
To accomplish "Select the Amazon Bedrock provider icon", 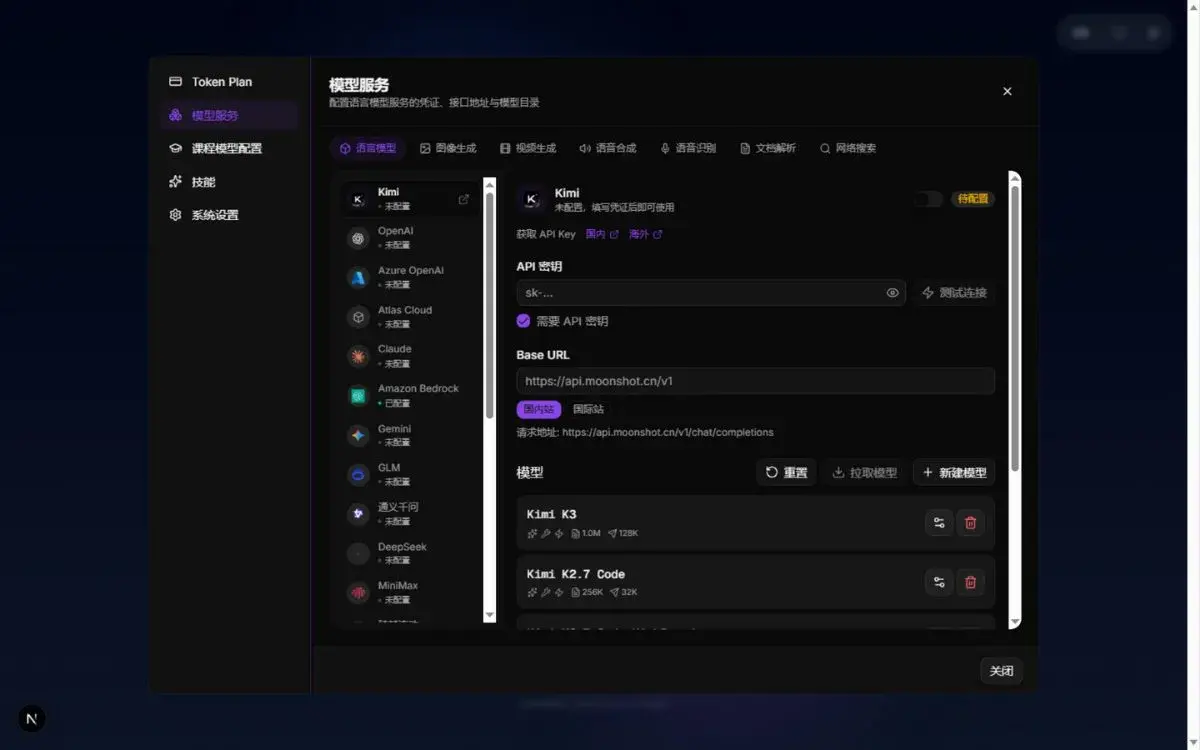I will click(358, 396).
